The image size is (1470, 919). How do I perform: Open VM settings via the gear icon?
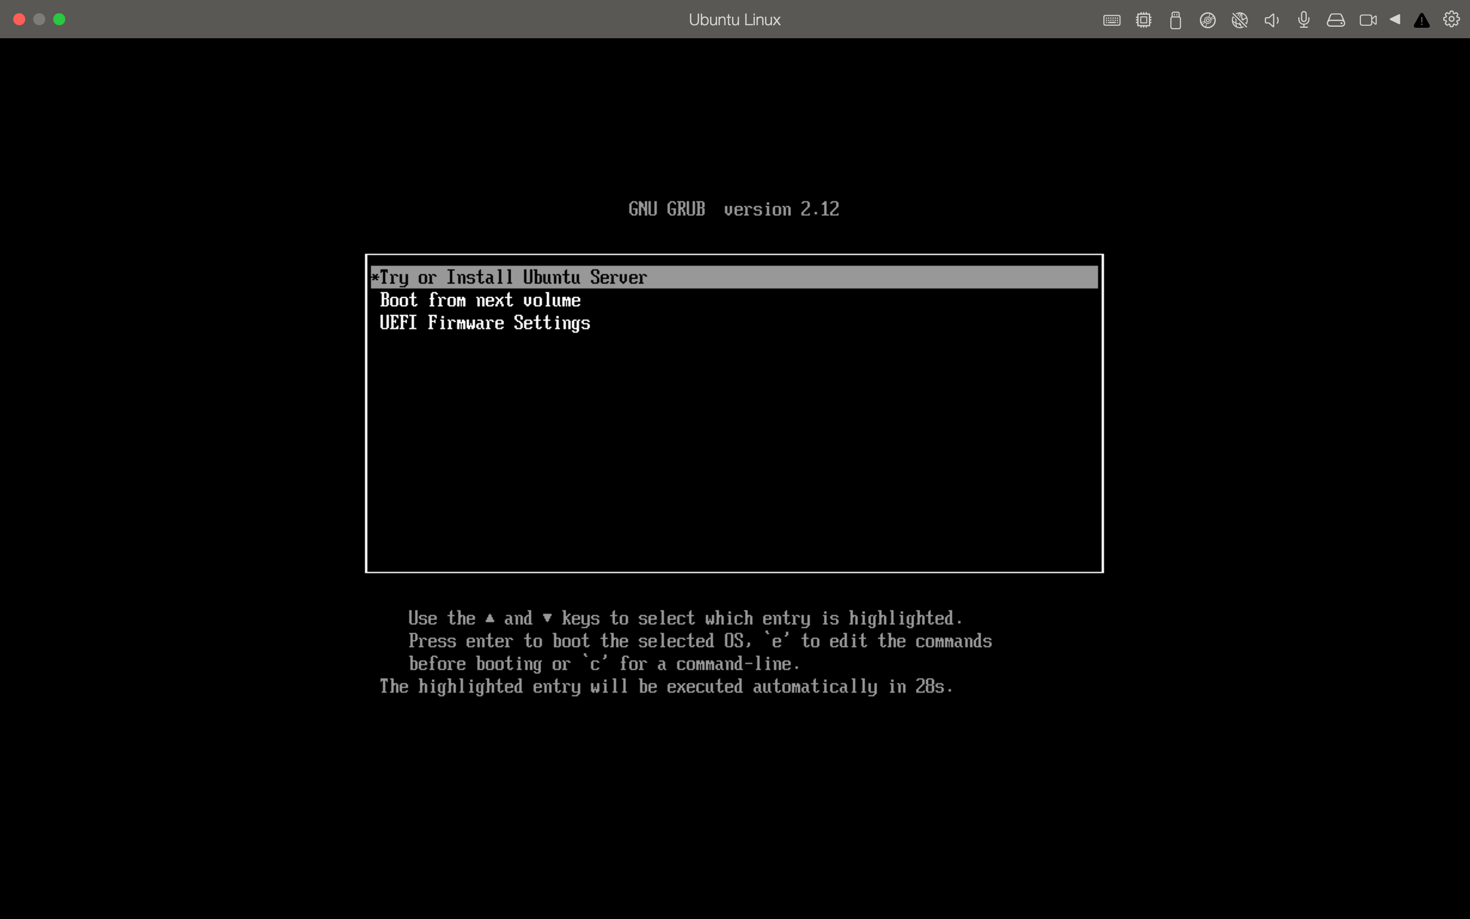tap(1451, 19)
